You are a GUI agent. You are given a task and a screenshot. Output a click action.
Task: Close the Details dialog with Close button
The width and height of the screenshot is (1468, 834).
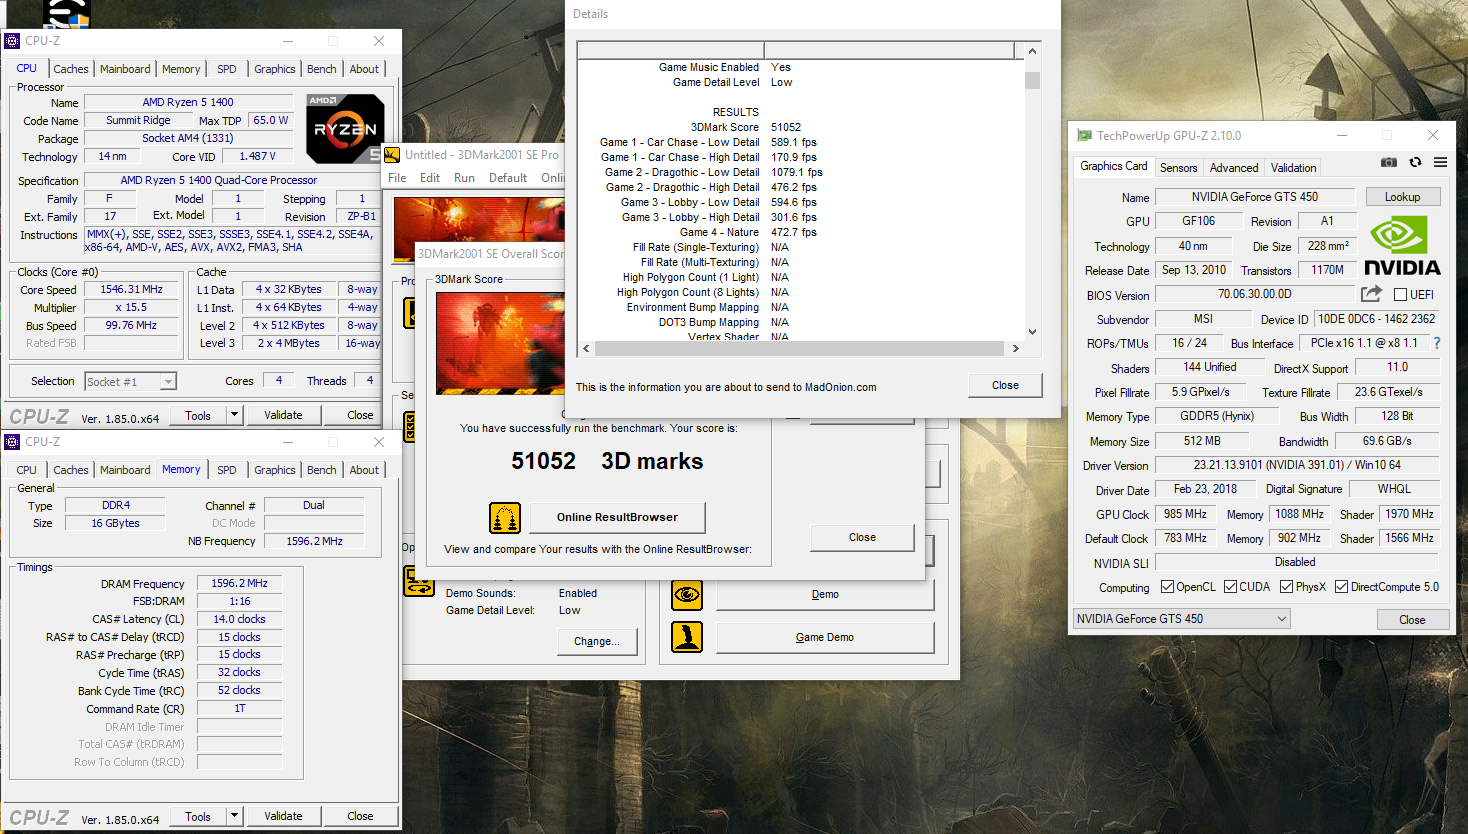[x=1005, y=385]
